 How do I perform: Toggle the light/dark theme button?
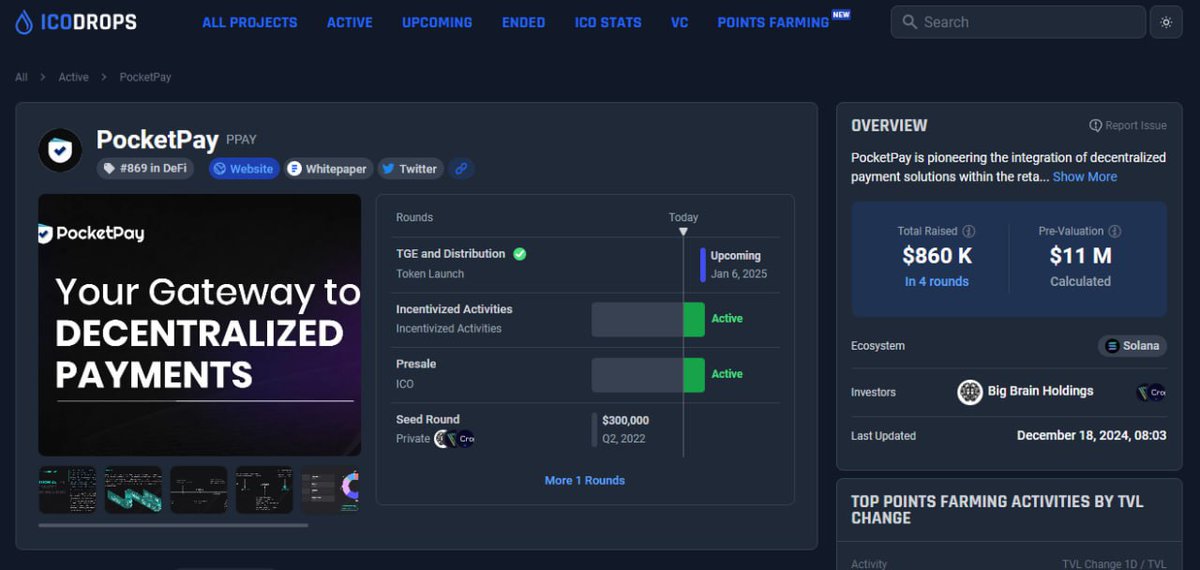[x=1165, y=22]
